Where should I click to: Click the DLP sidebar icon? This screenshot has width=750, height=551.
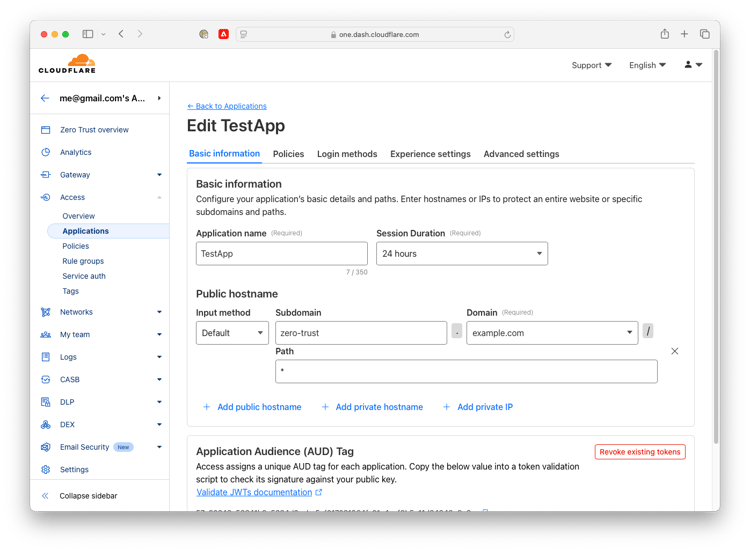[x=45, y=402]
